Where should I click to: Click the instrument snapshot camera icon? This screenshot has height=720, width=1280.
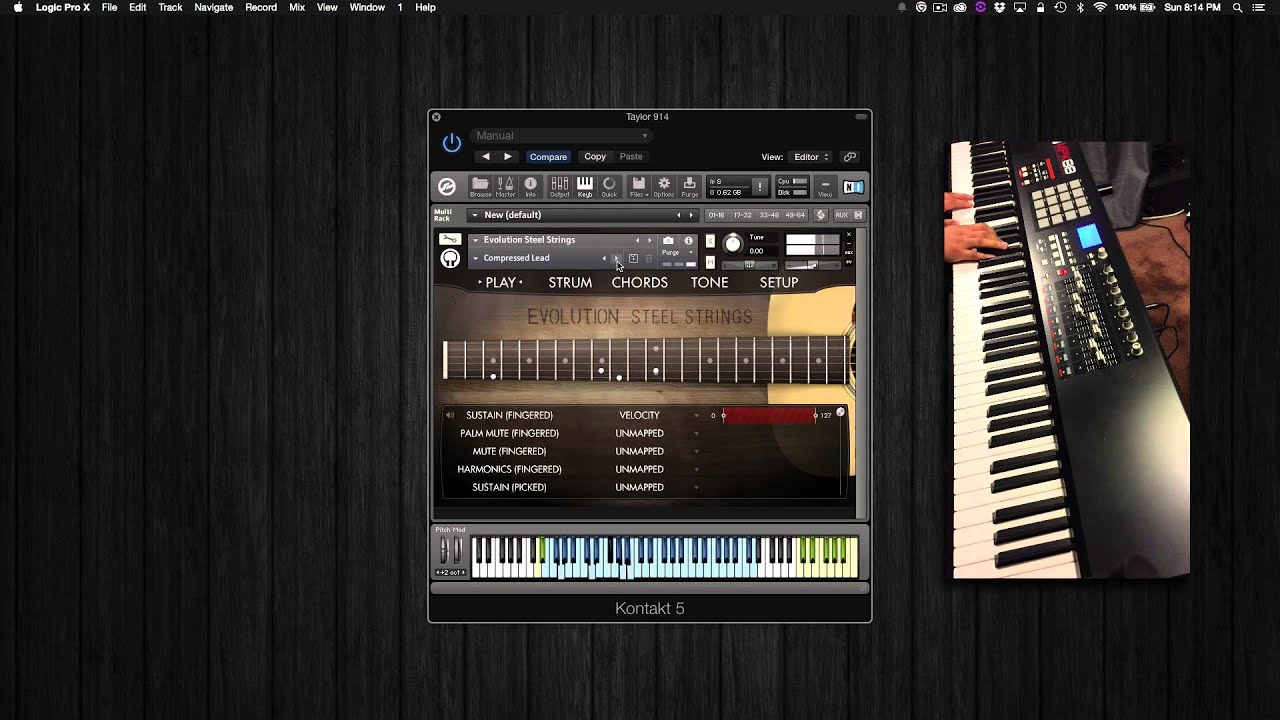[x=668, y=240]
